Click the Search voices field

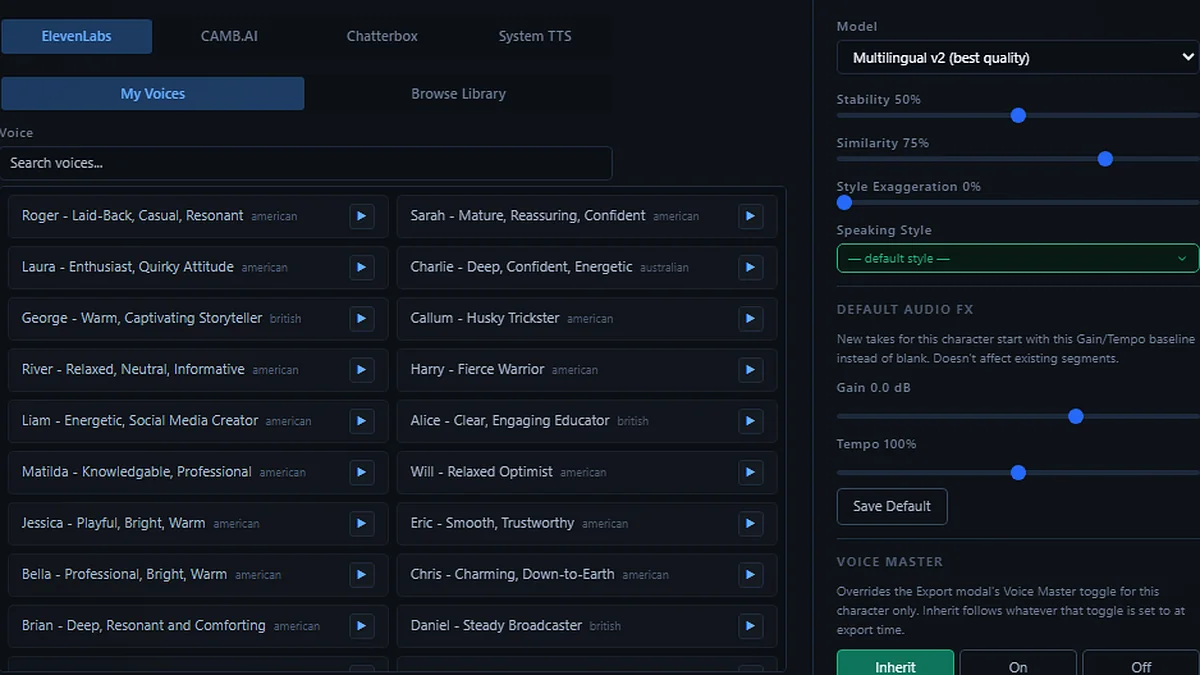click(x=306, y=163)
